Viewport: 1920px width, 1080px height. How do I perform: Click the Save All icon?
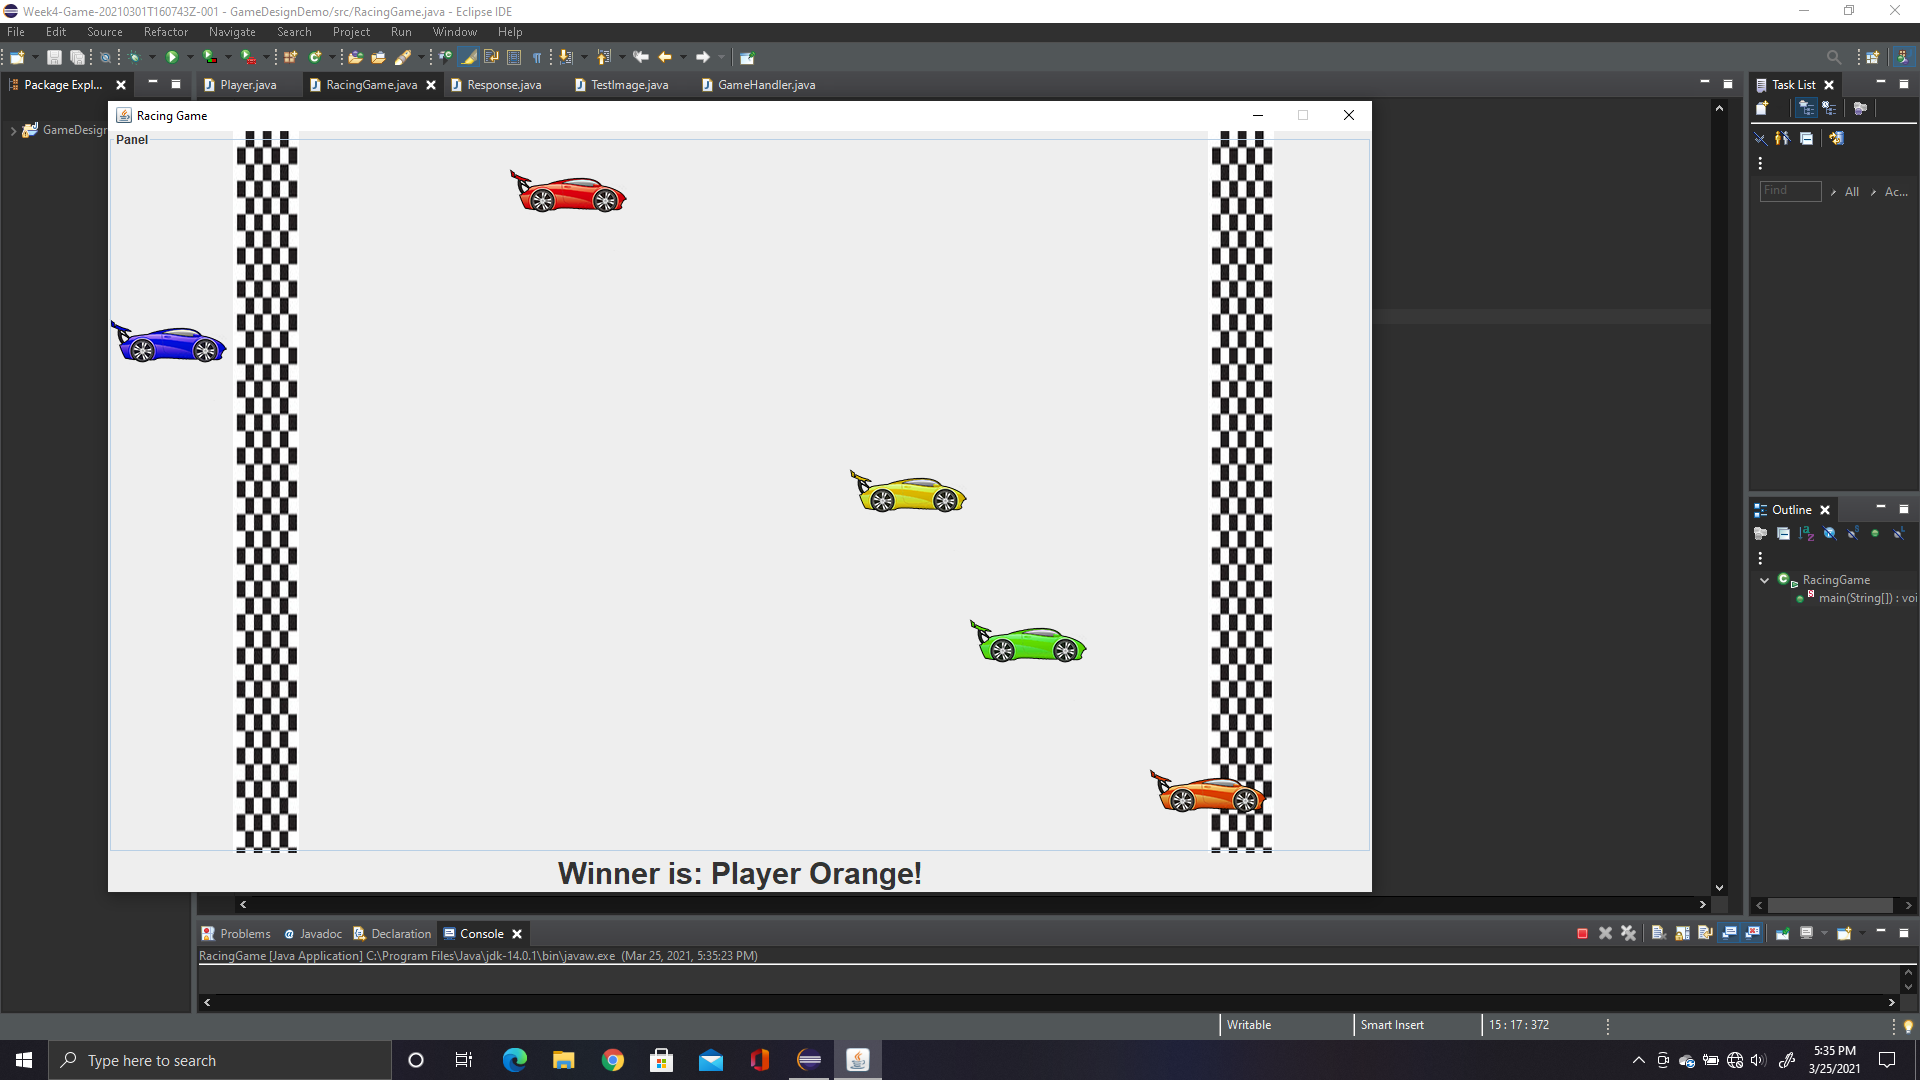click(x=78, y=57)
